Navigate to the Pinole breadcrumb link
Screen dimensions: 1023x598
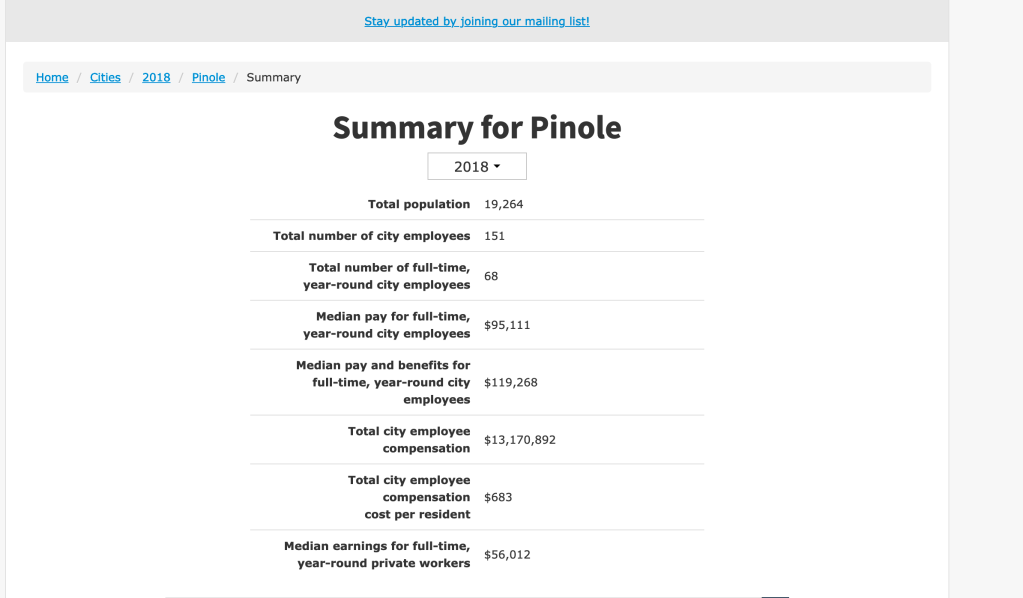click(208, 77)
